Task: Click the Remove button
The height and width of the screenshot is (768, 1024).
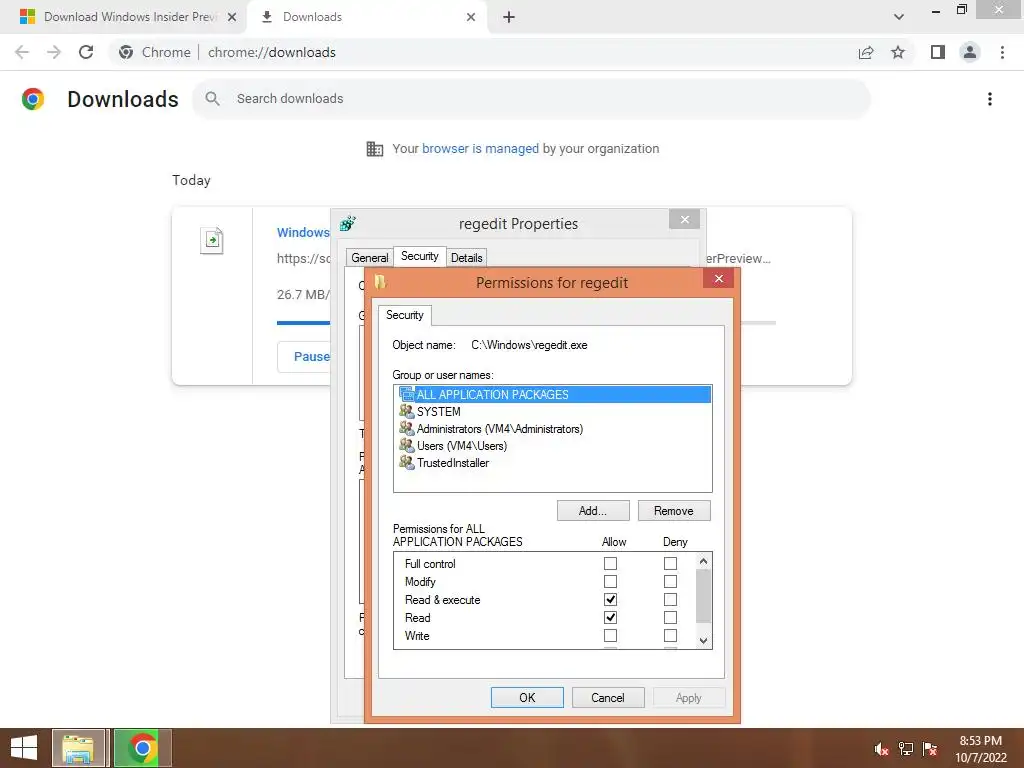Action: 674,511
